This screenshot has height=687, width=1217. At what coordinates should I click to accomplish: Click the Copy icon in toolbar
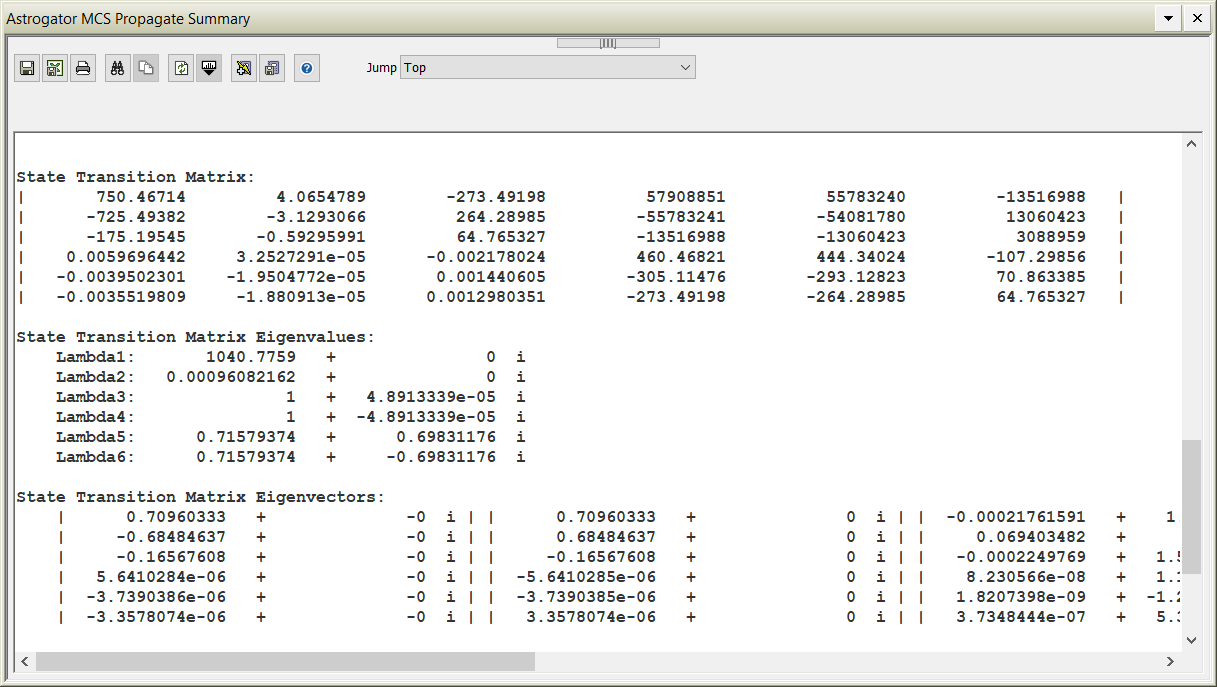[146, 69]
